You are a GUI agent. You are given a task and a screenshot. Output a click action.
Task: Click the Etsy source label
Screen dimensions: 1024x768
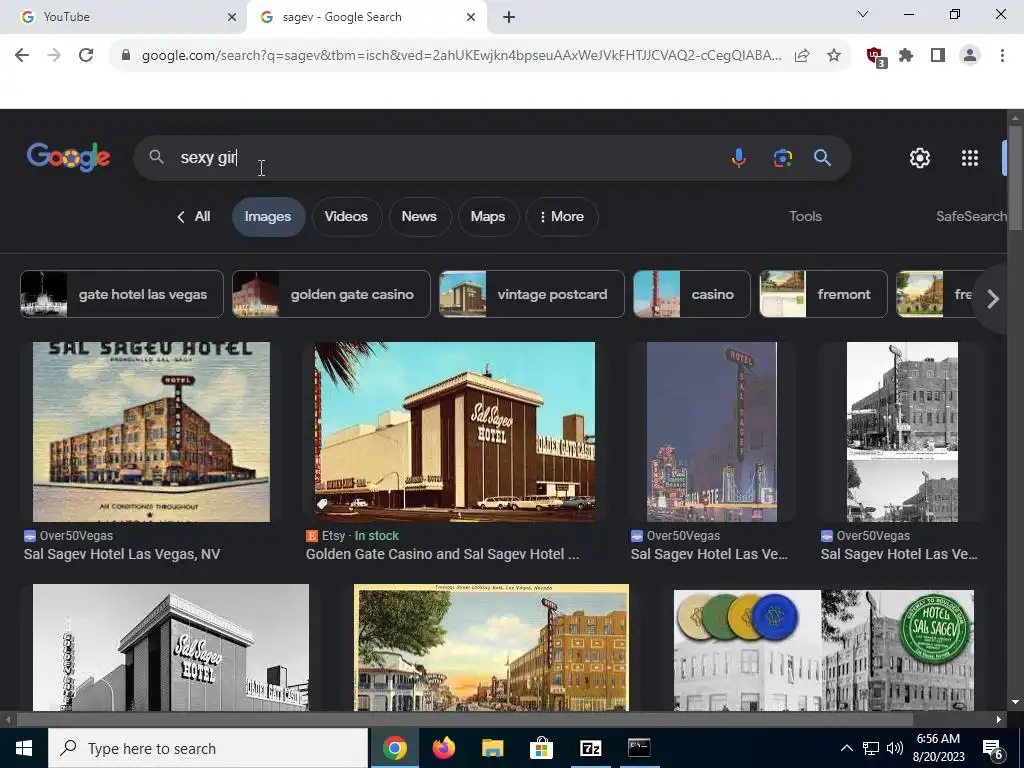coord(333,536)
